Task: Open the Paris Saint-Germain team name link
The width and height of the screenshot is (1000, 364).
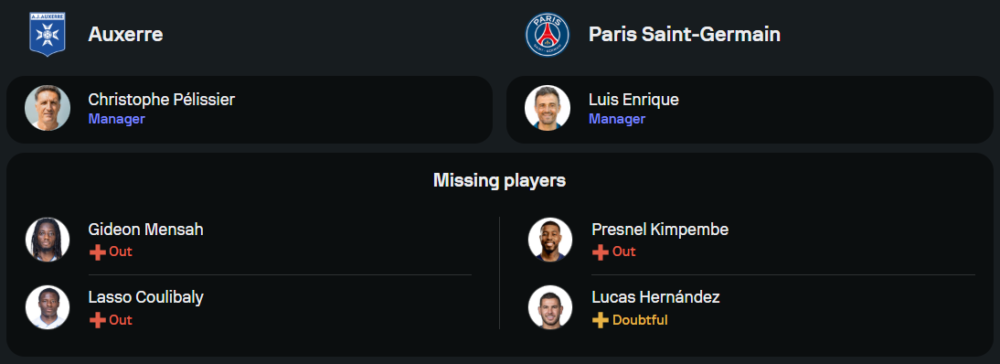Action: tap(684, 34)
